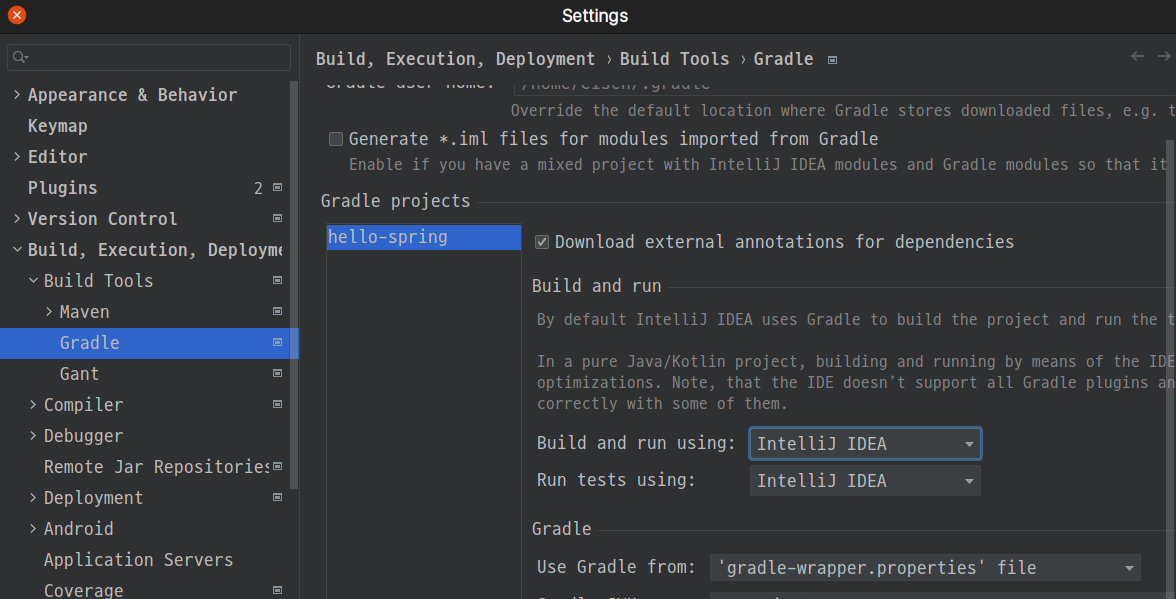Click the Build Tools breadcrumb
This screenshot has height=599, width=1176.
[x=674, y=59]
